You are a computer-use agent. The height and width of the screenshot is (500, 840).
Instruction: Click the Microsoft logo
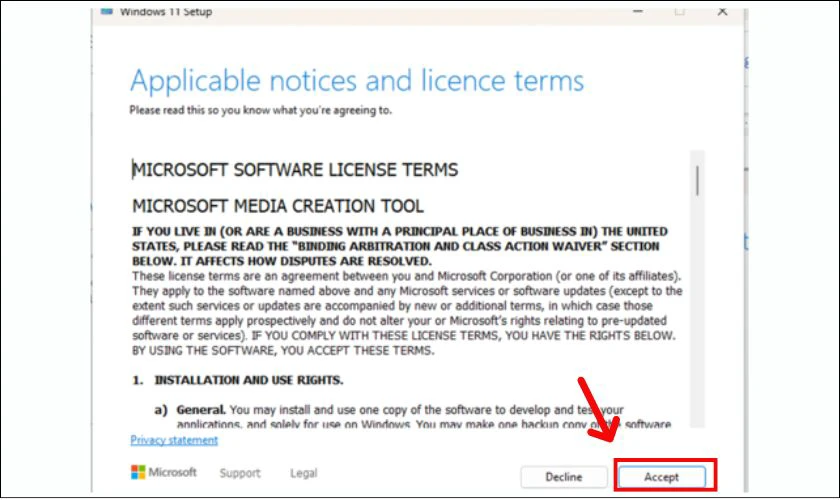coord(164,472)
